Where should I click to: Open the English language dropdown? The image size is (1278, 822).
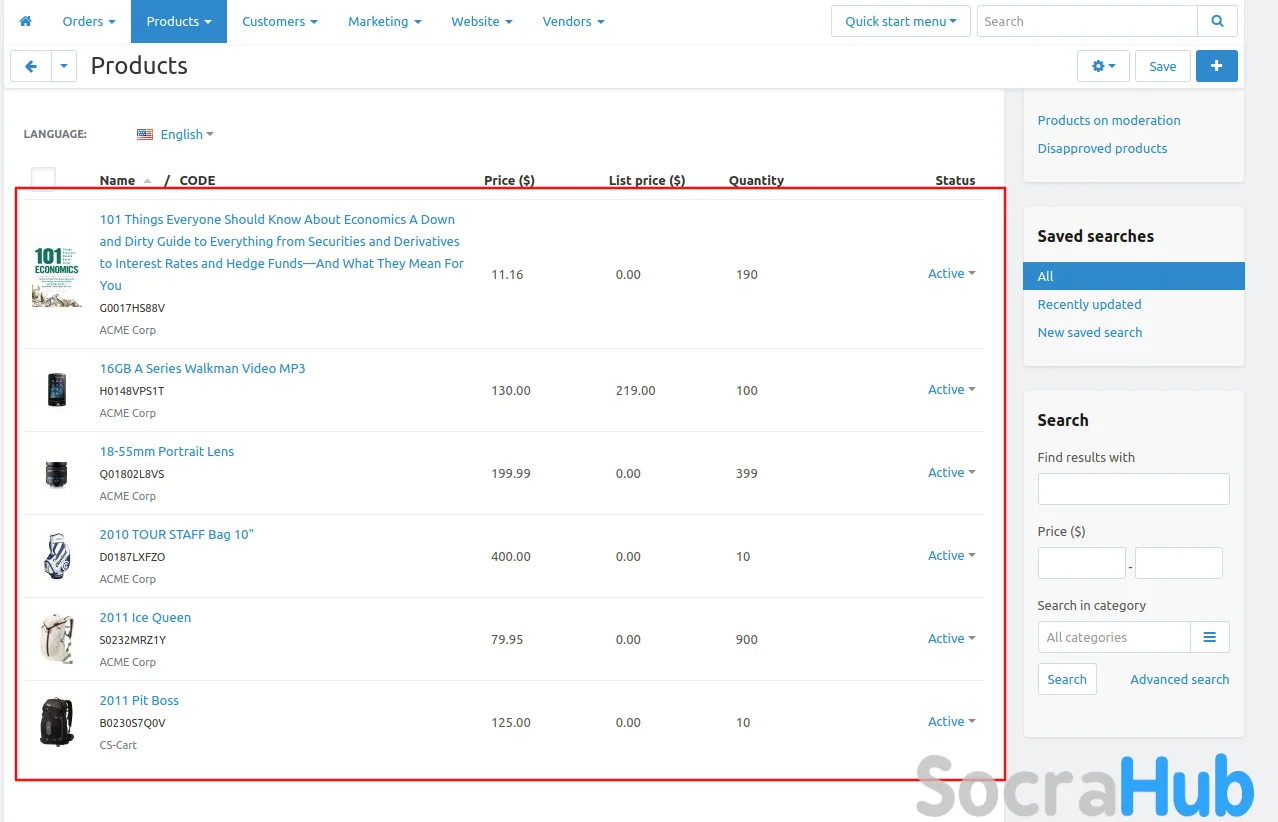176,134
